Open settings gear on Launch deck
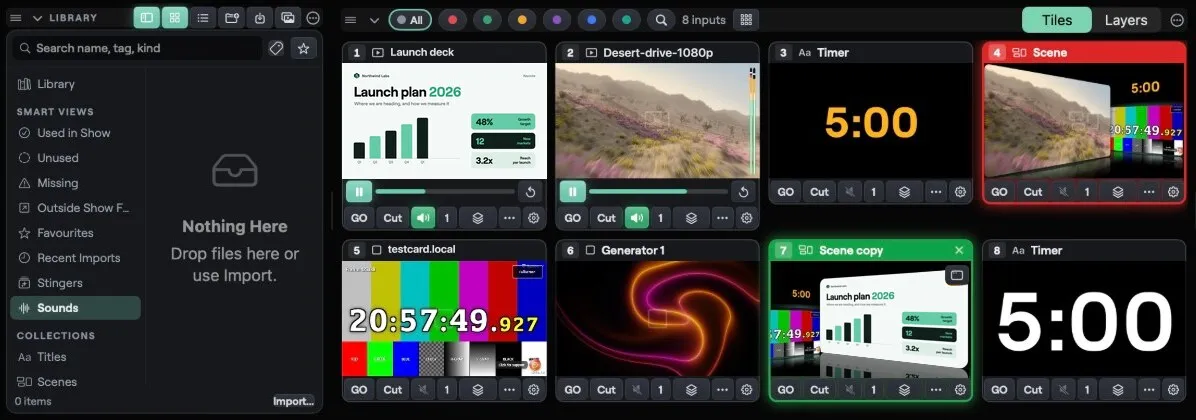 pyautogui.click(x=533, y=218)
